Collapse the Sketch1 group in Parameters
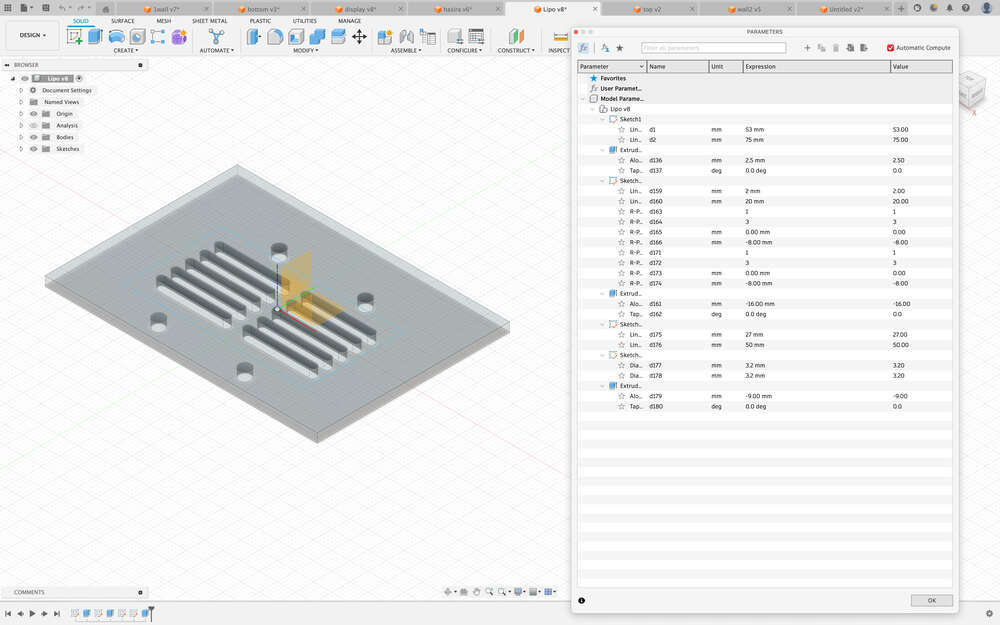Screen dimensions: 1000x625 pos(602,119)
